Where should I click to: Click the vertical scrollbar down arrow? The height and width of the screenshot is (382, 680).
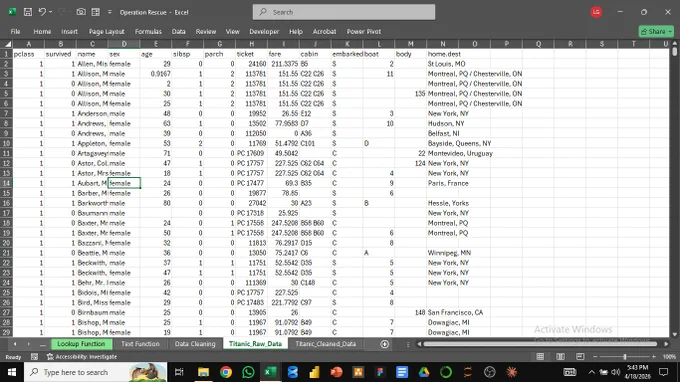674,334
